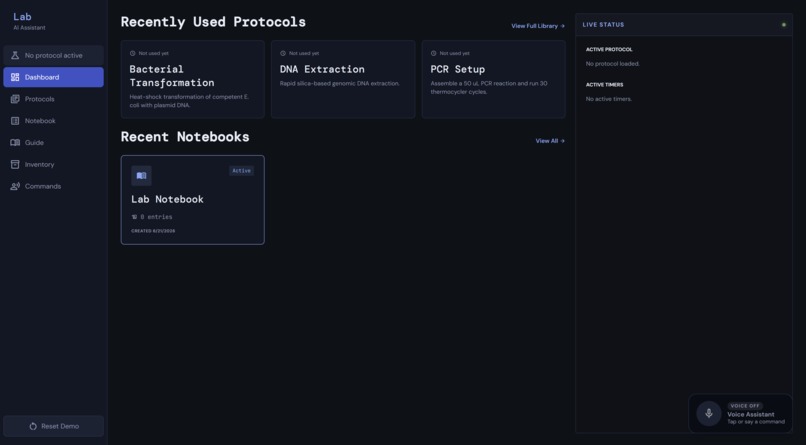The height and width of the screenshot is (445, 806).
Task: Open the Inventory section
Action: (53, 164)
